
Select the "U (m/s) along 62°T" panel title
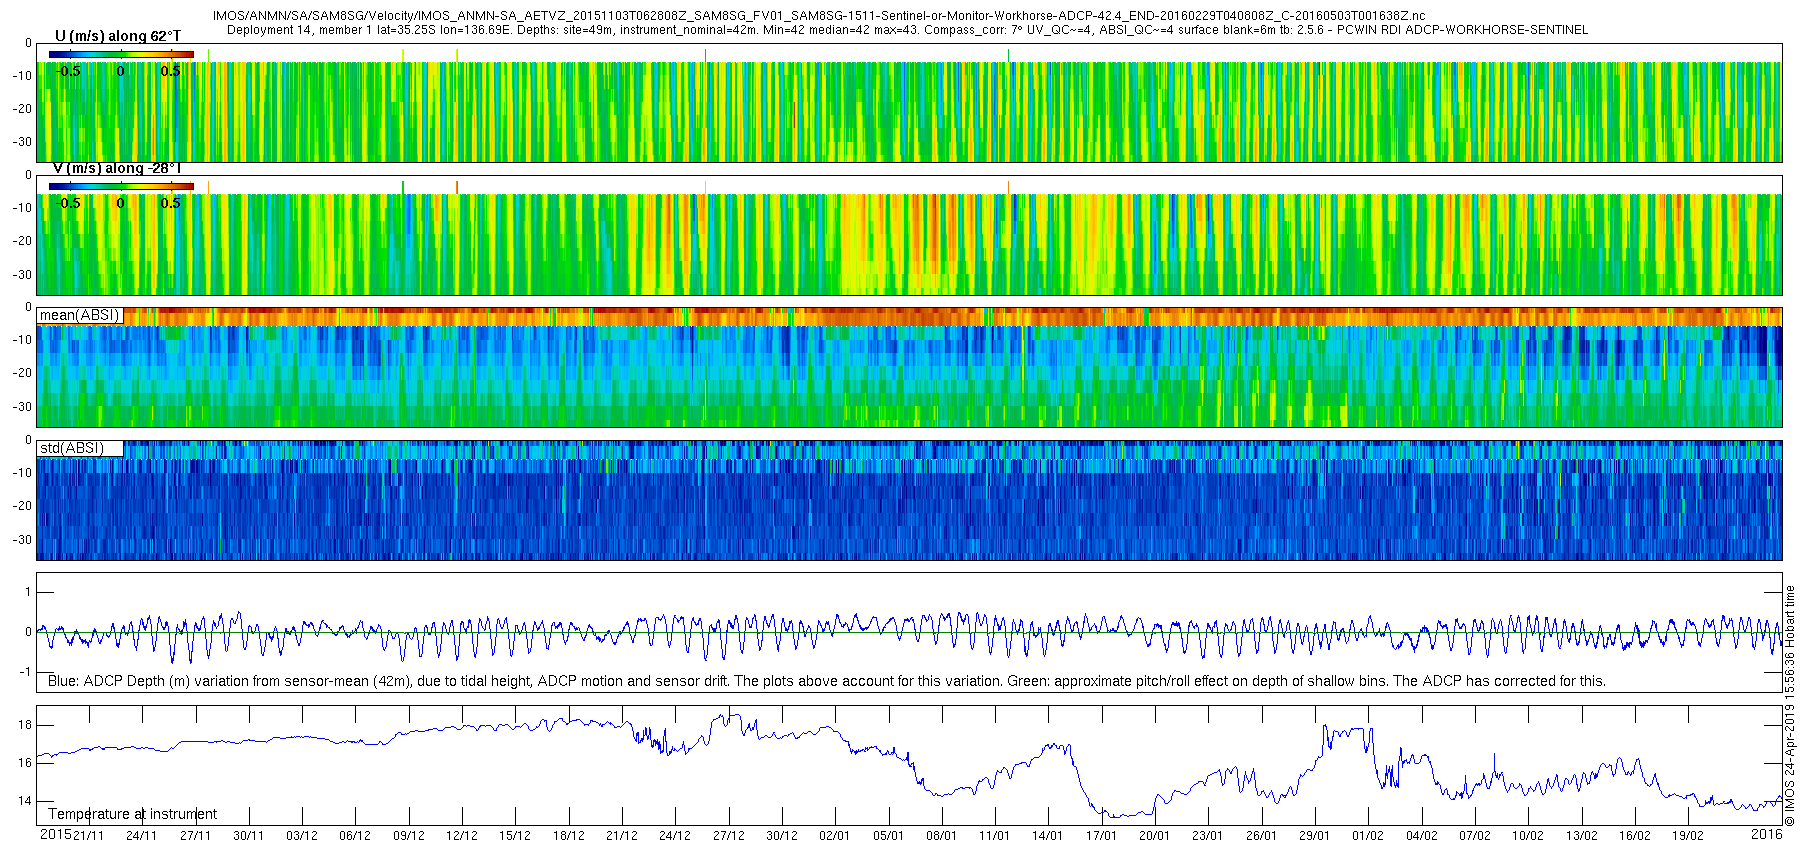pyautogui.click(x=118, y=36)
